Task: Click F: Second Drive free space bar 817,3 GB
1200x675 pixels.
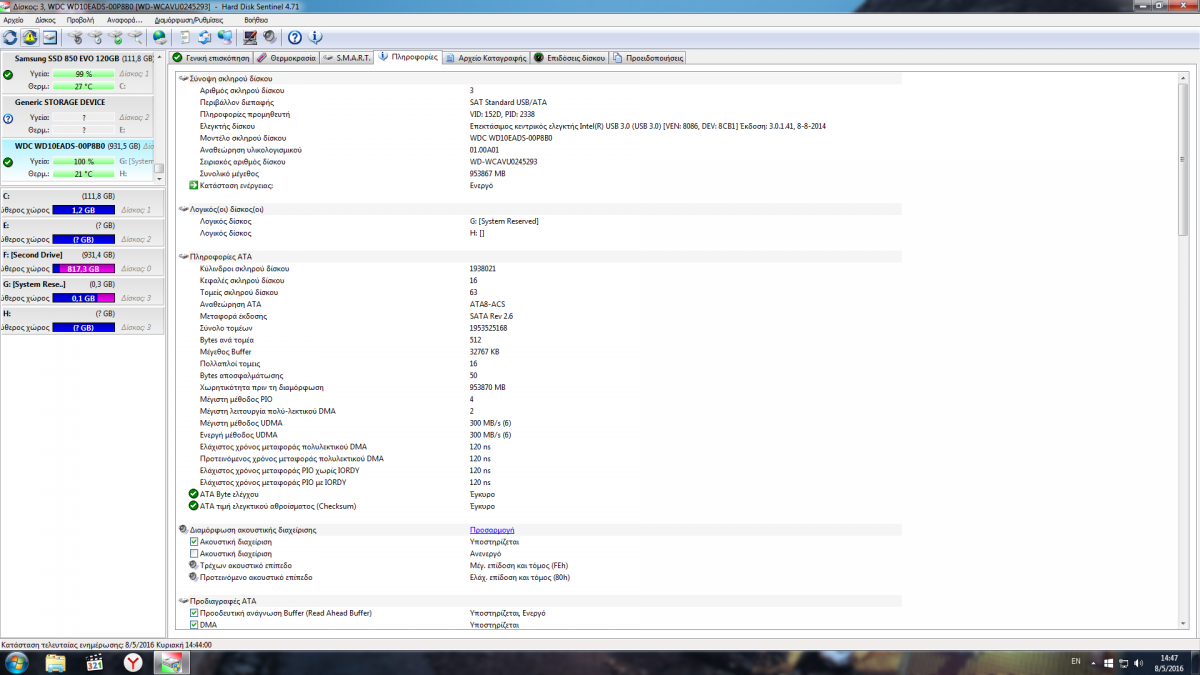Action: 83,269
